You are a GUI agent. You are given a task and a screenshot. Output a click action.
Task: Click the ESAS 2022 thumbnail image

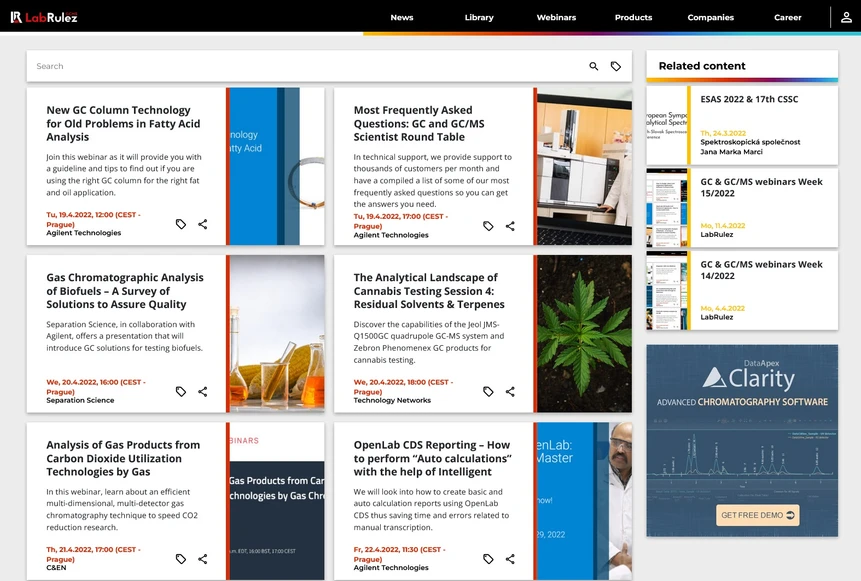click(667, 125)
